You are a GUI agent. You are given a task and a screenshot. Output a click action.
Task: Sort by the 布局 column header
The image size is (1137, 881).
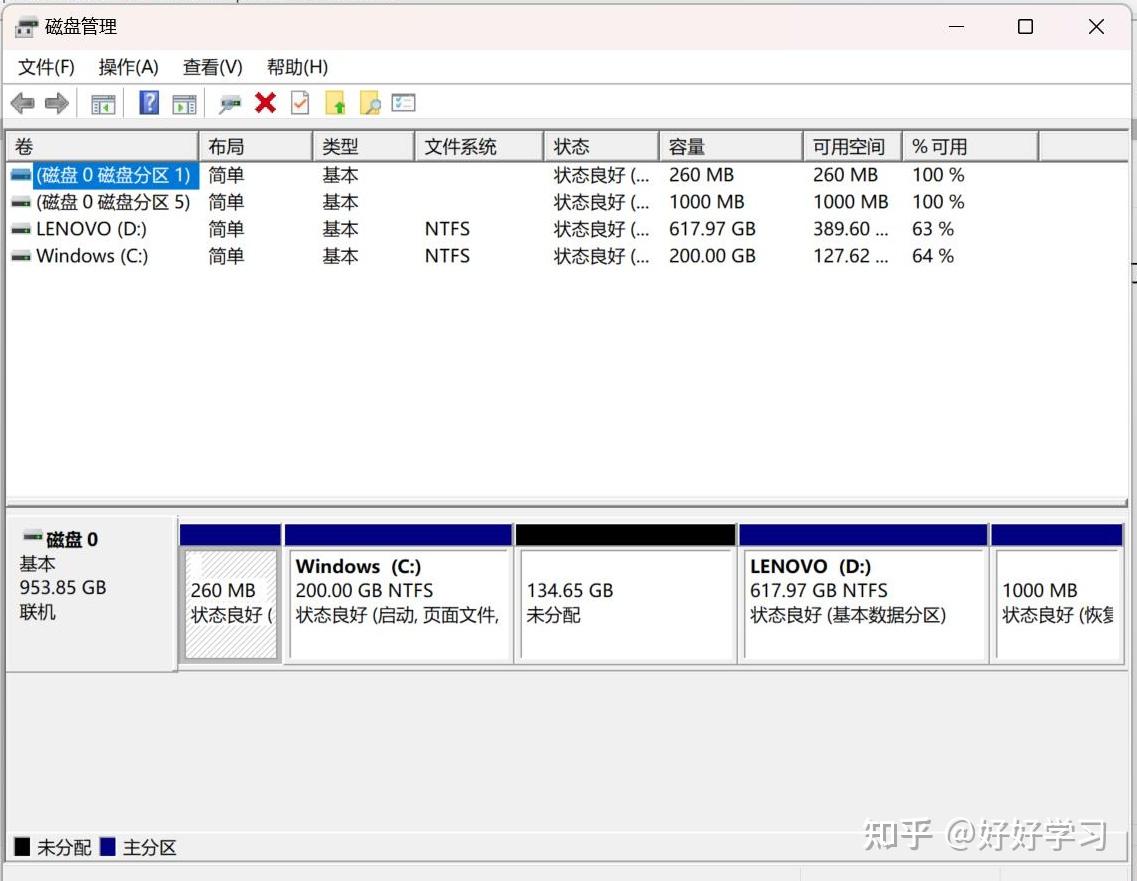[x=255, y=146]
